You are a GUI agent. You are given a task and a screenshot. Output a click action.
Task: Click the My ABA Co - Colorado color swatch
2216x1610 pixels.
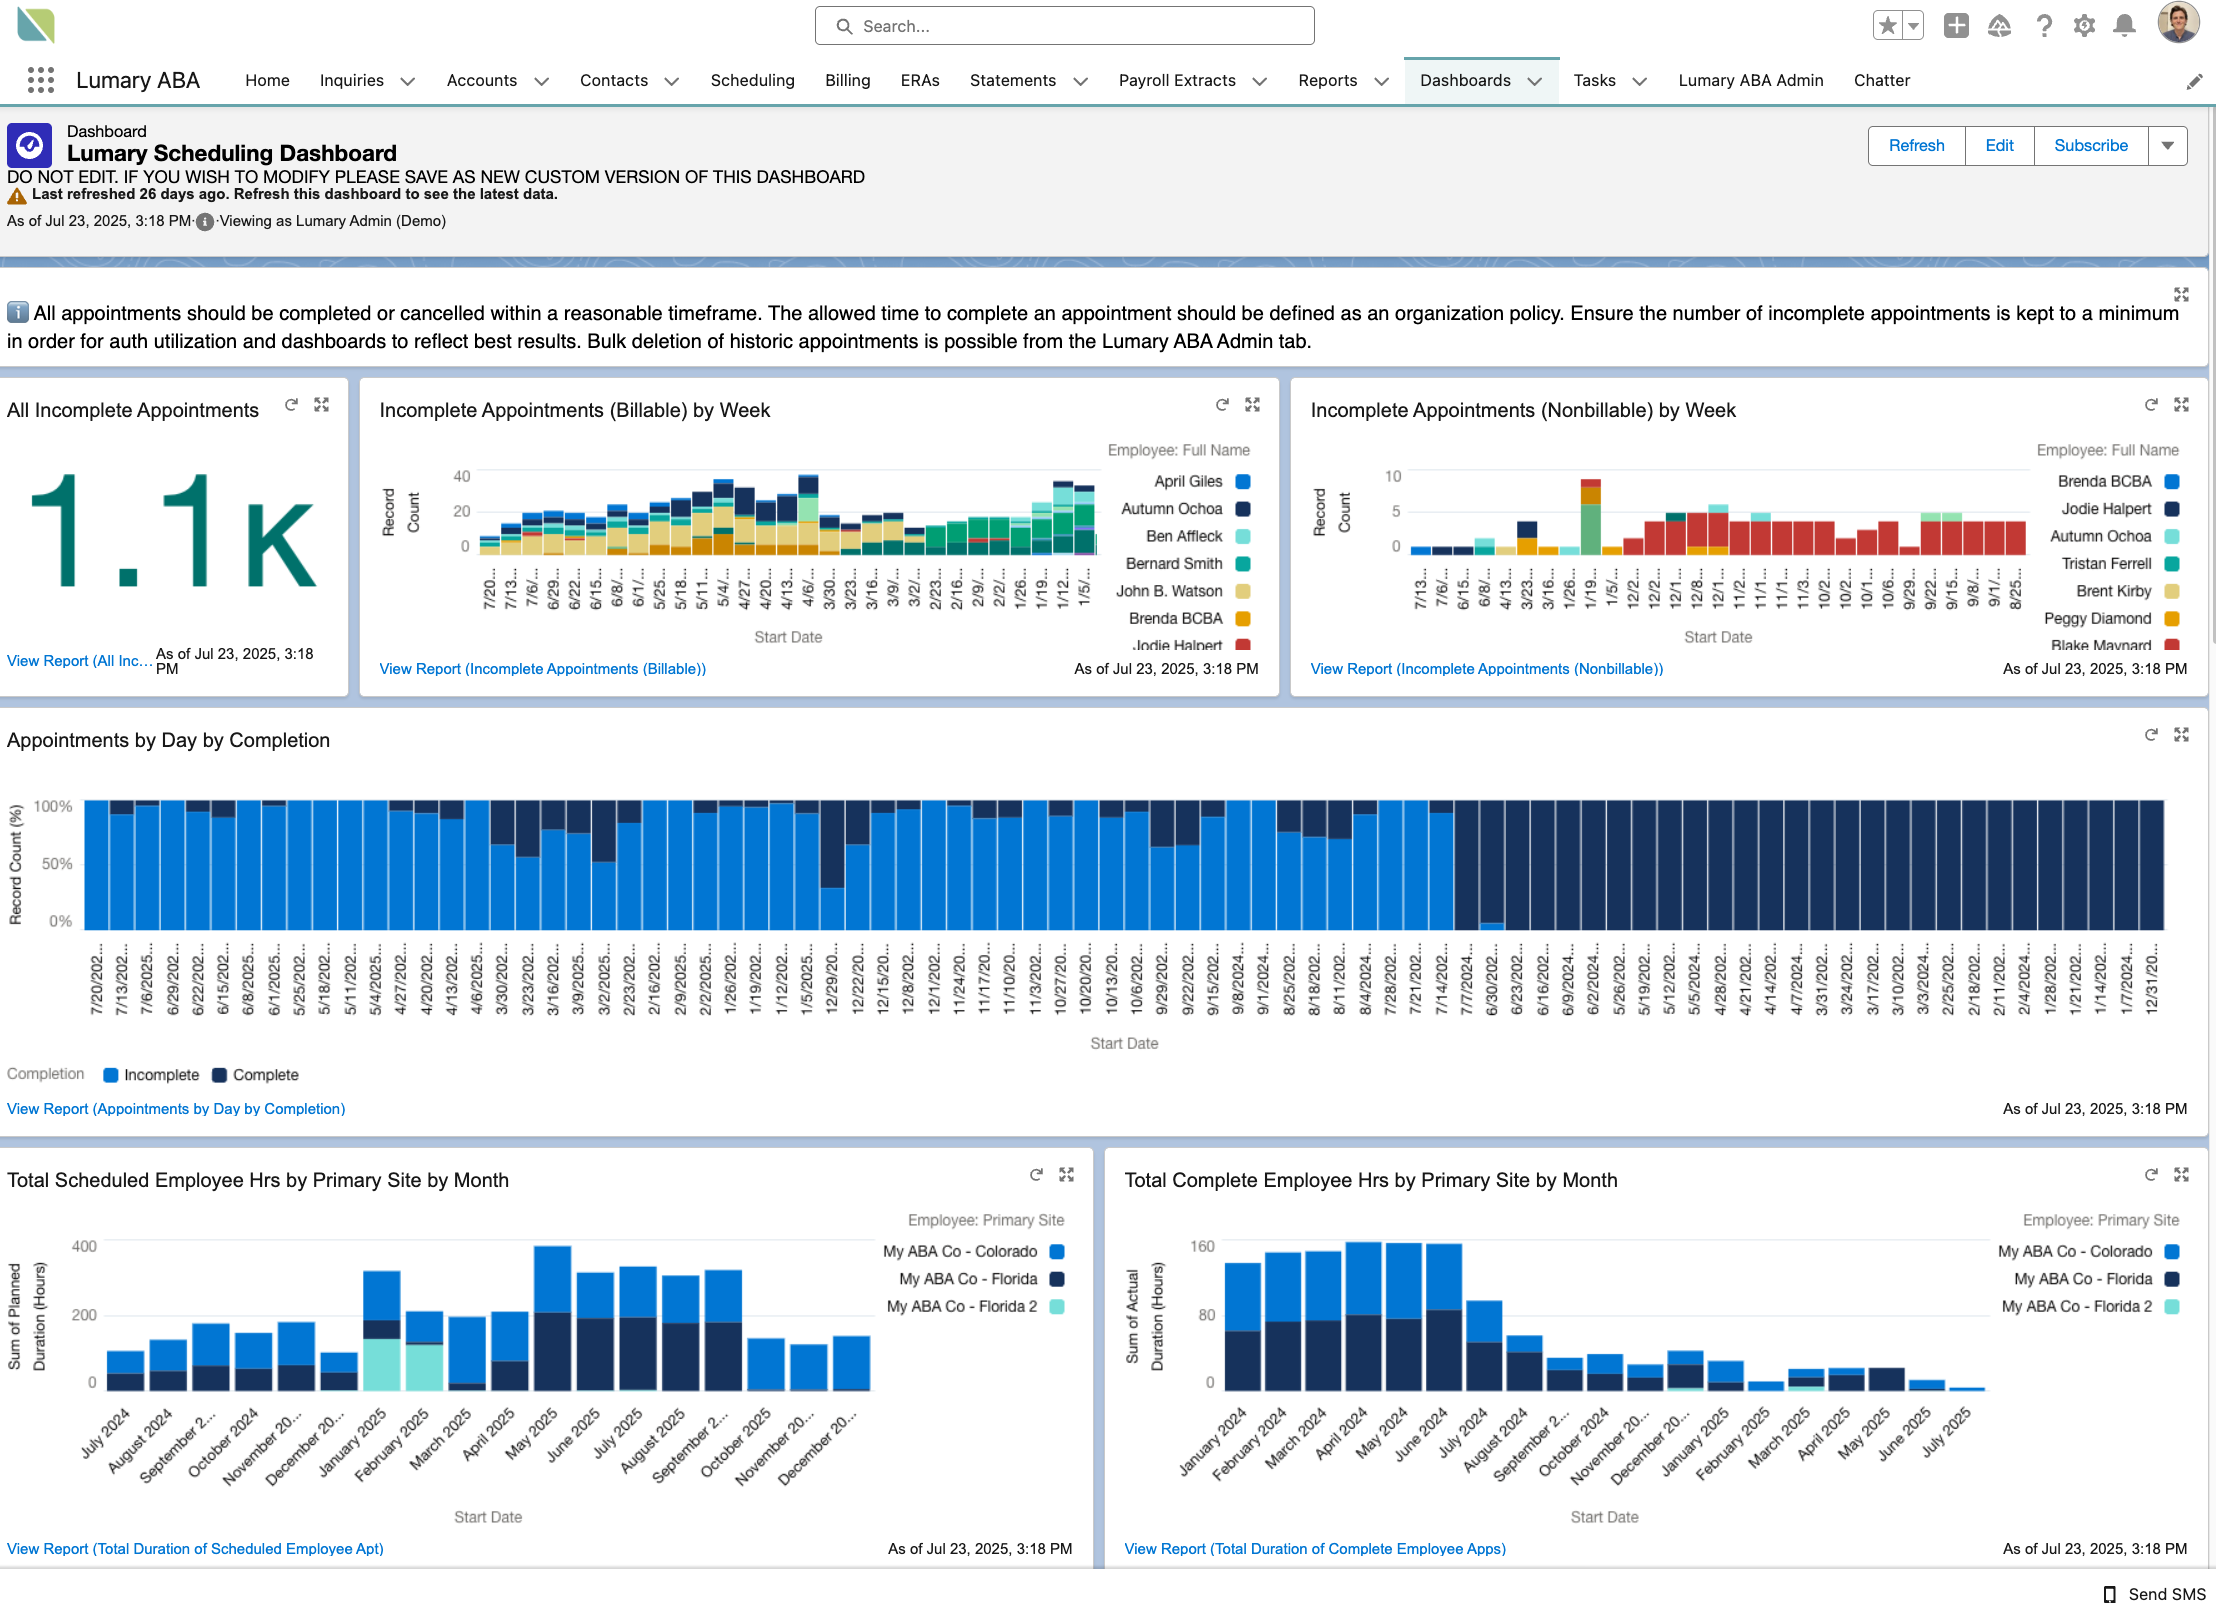1057,1252
